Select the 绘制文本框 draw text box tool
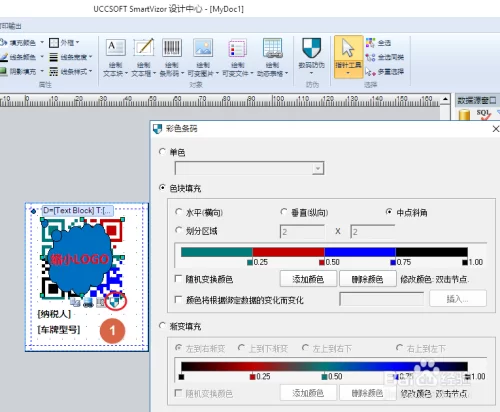Screen dimensions: 500x412 (x=143, y=57)
